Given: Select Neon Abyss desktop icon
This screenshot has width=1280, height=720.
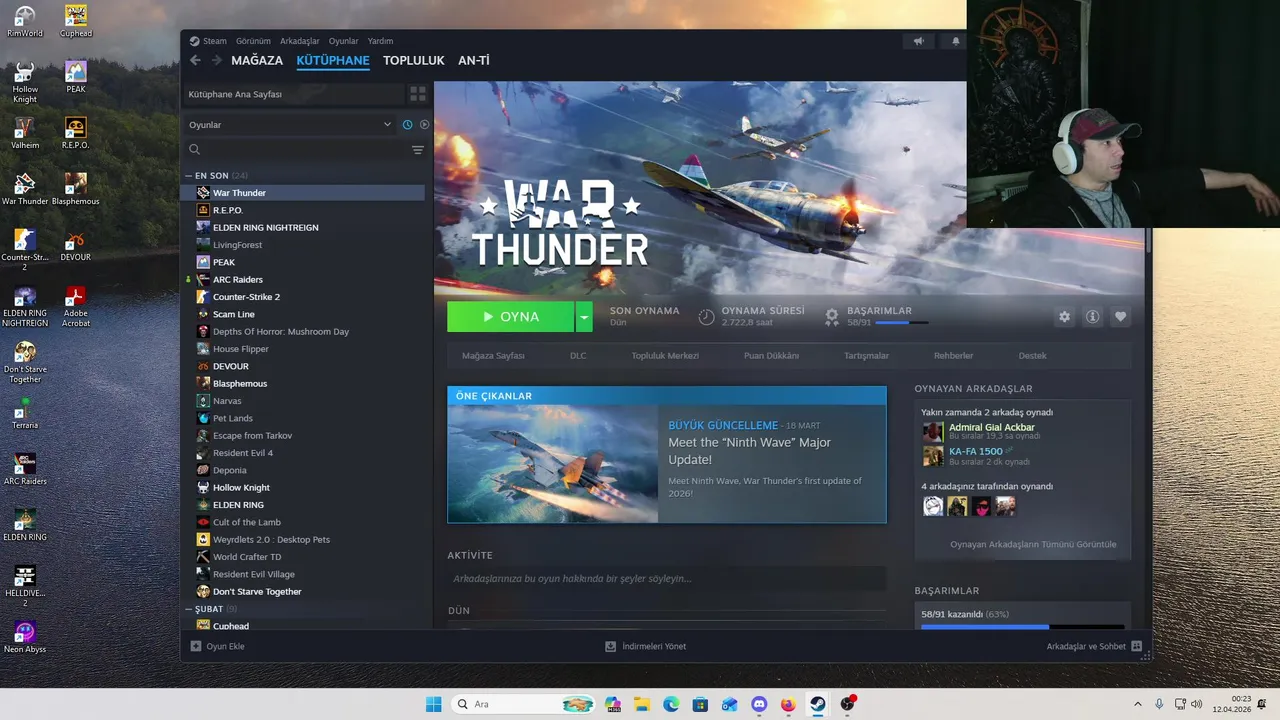Looking at the screenshot, I should 25,637.
